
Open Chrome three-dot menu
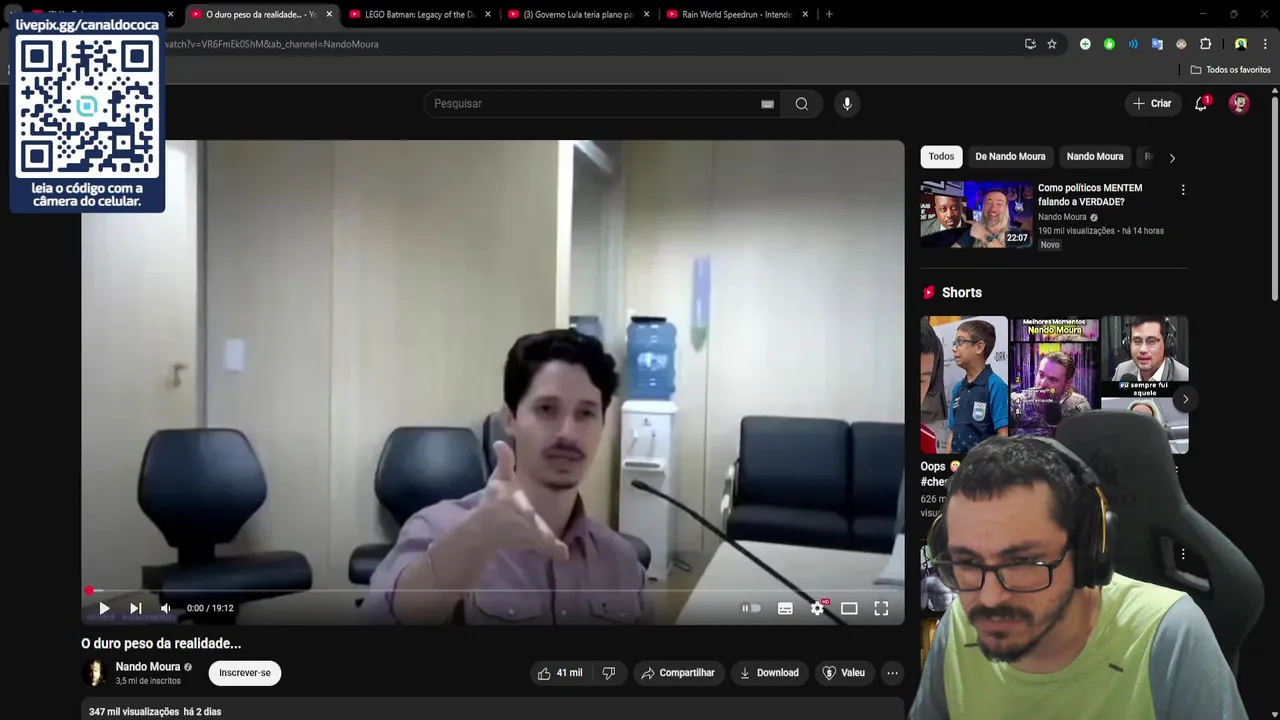click(1265, 44)
